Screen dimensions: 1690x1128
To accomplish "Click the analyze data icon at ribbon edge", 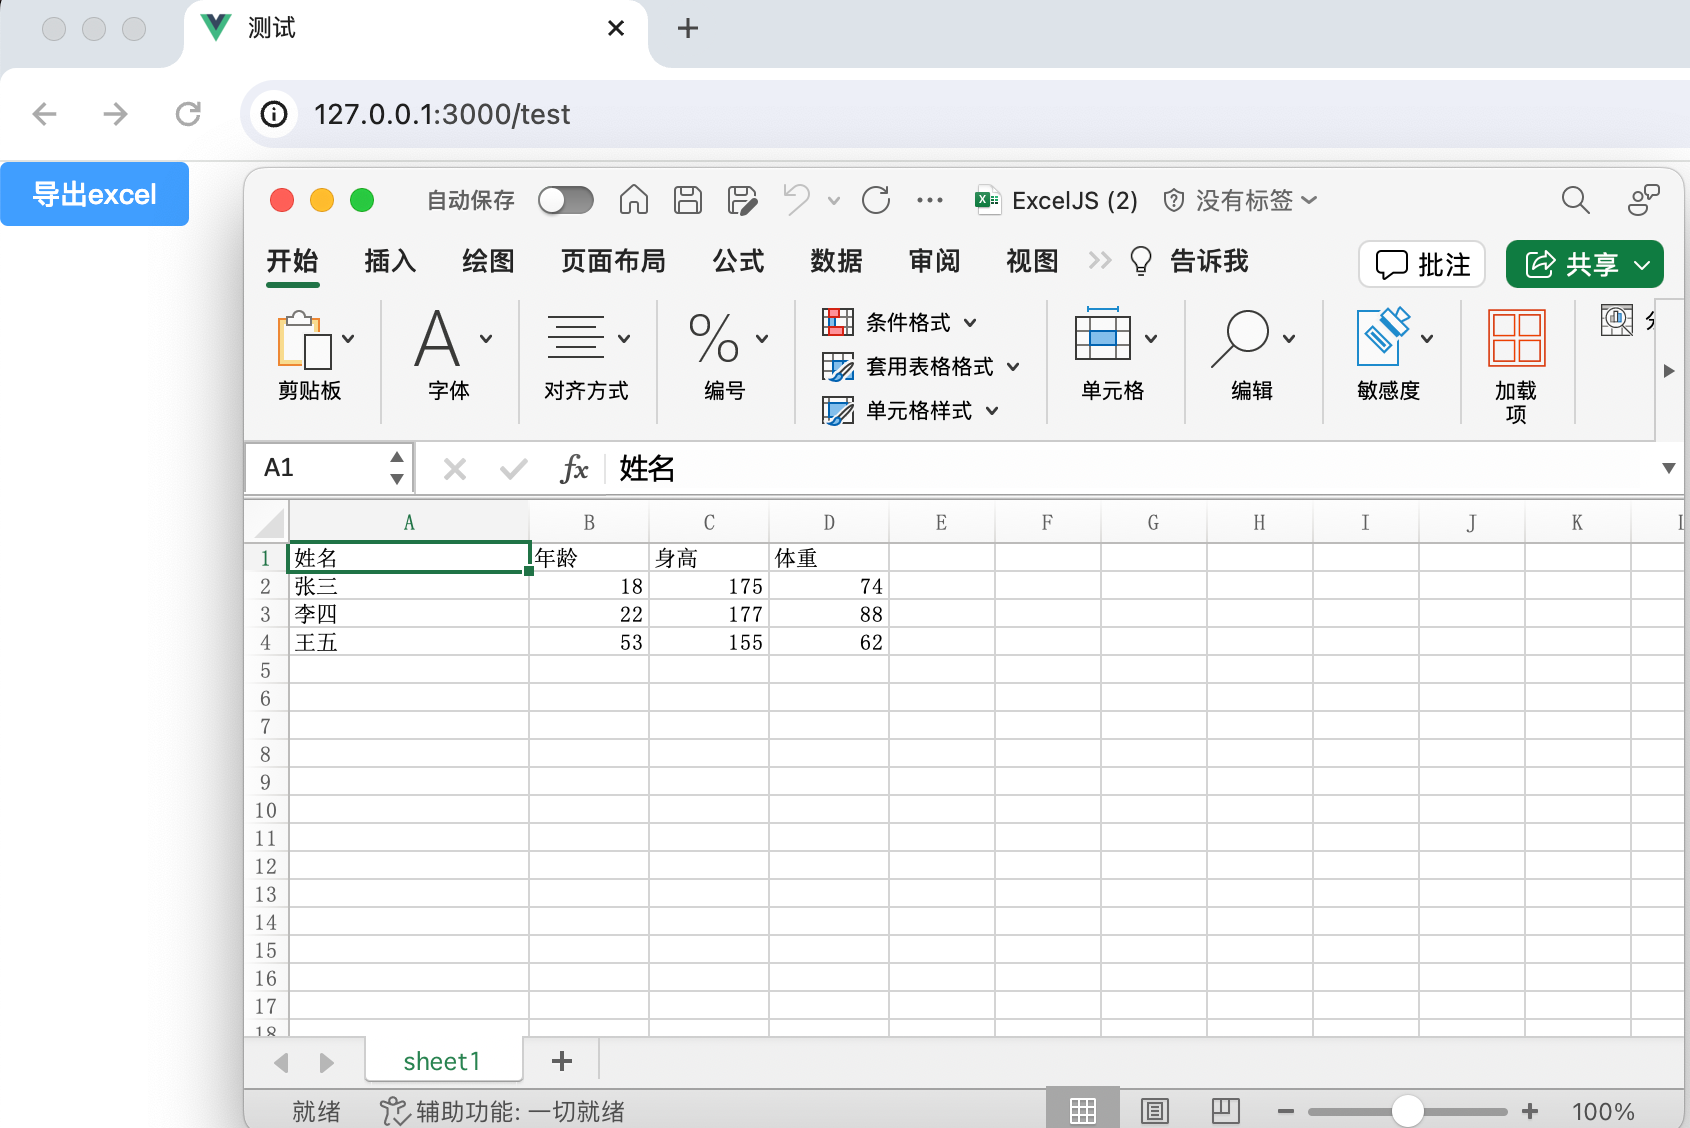I will (1617, 320).
